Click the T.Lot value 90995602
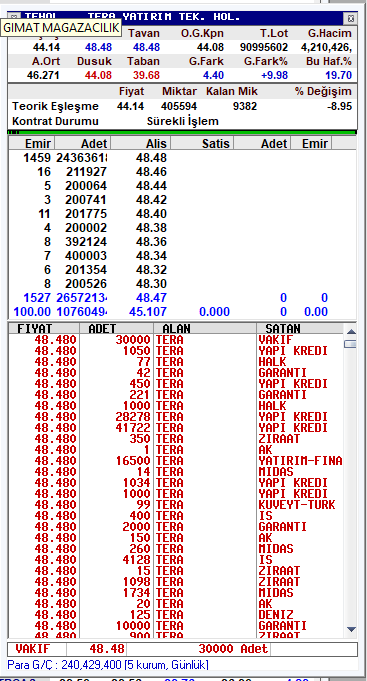This screenshot has height=681, width=367. coord(264,47)
